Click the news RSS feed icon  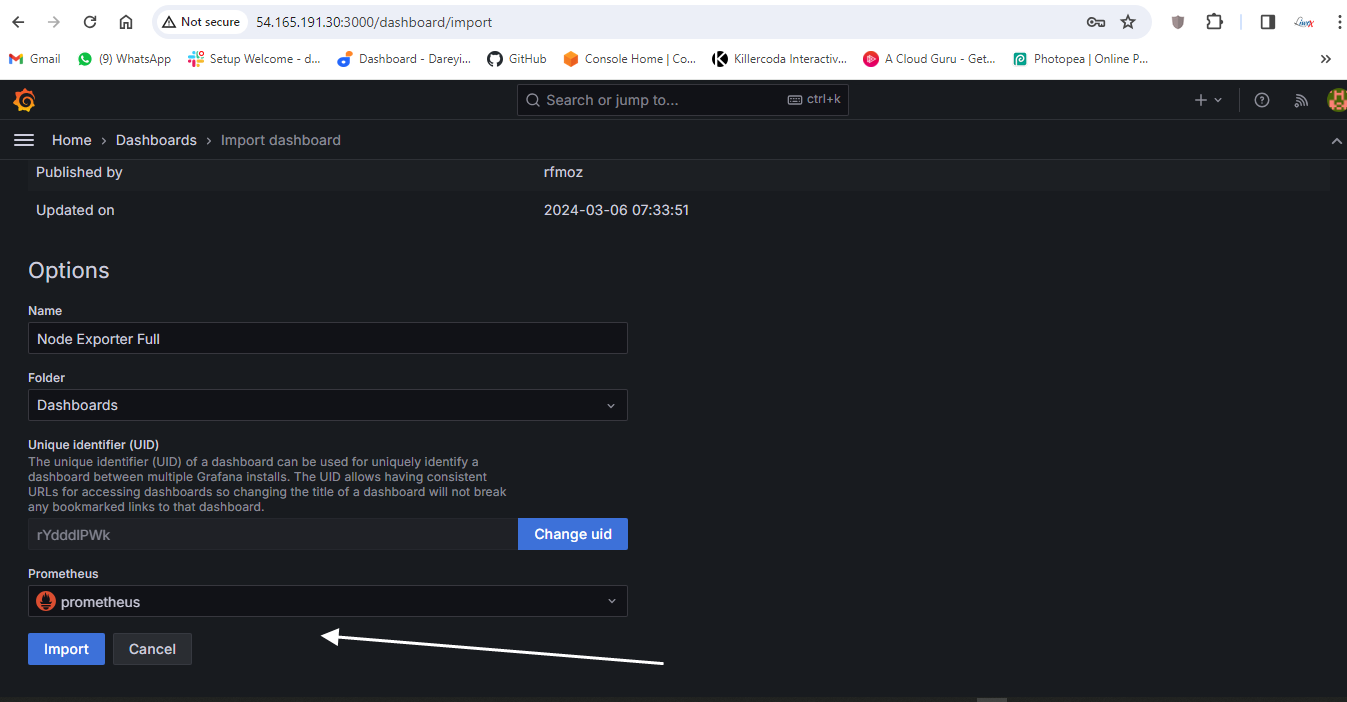tap(1301, 100)
